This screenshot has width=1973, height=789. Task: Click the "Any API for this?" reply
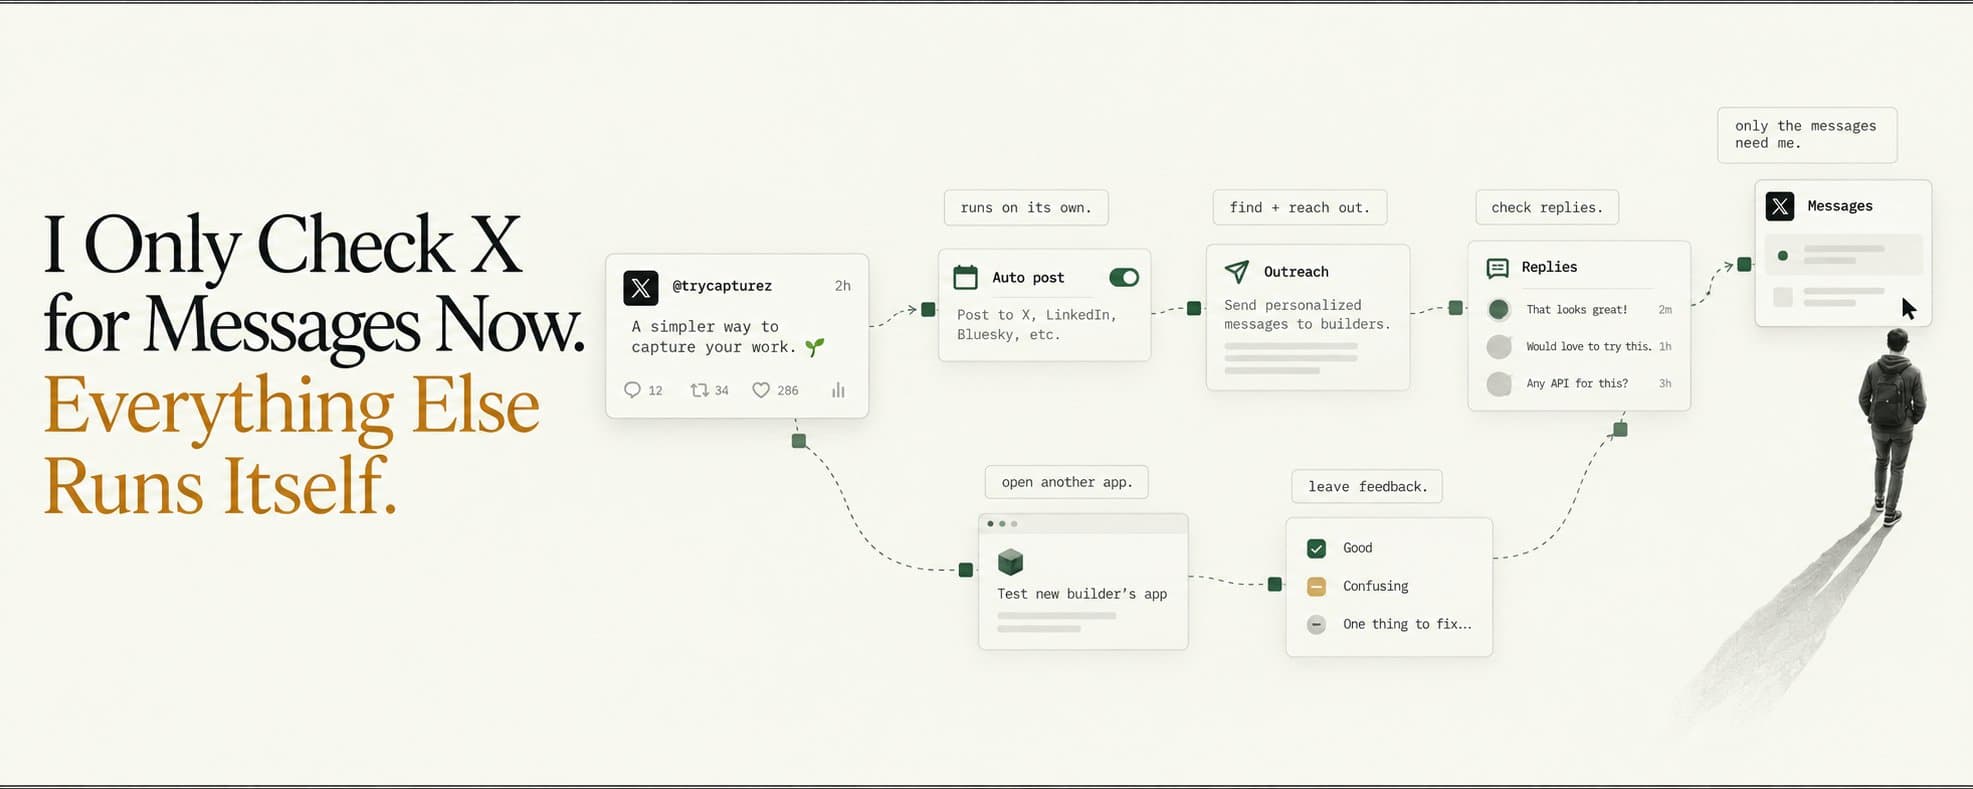[x=1577, y=384]
